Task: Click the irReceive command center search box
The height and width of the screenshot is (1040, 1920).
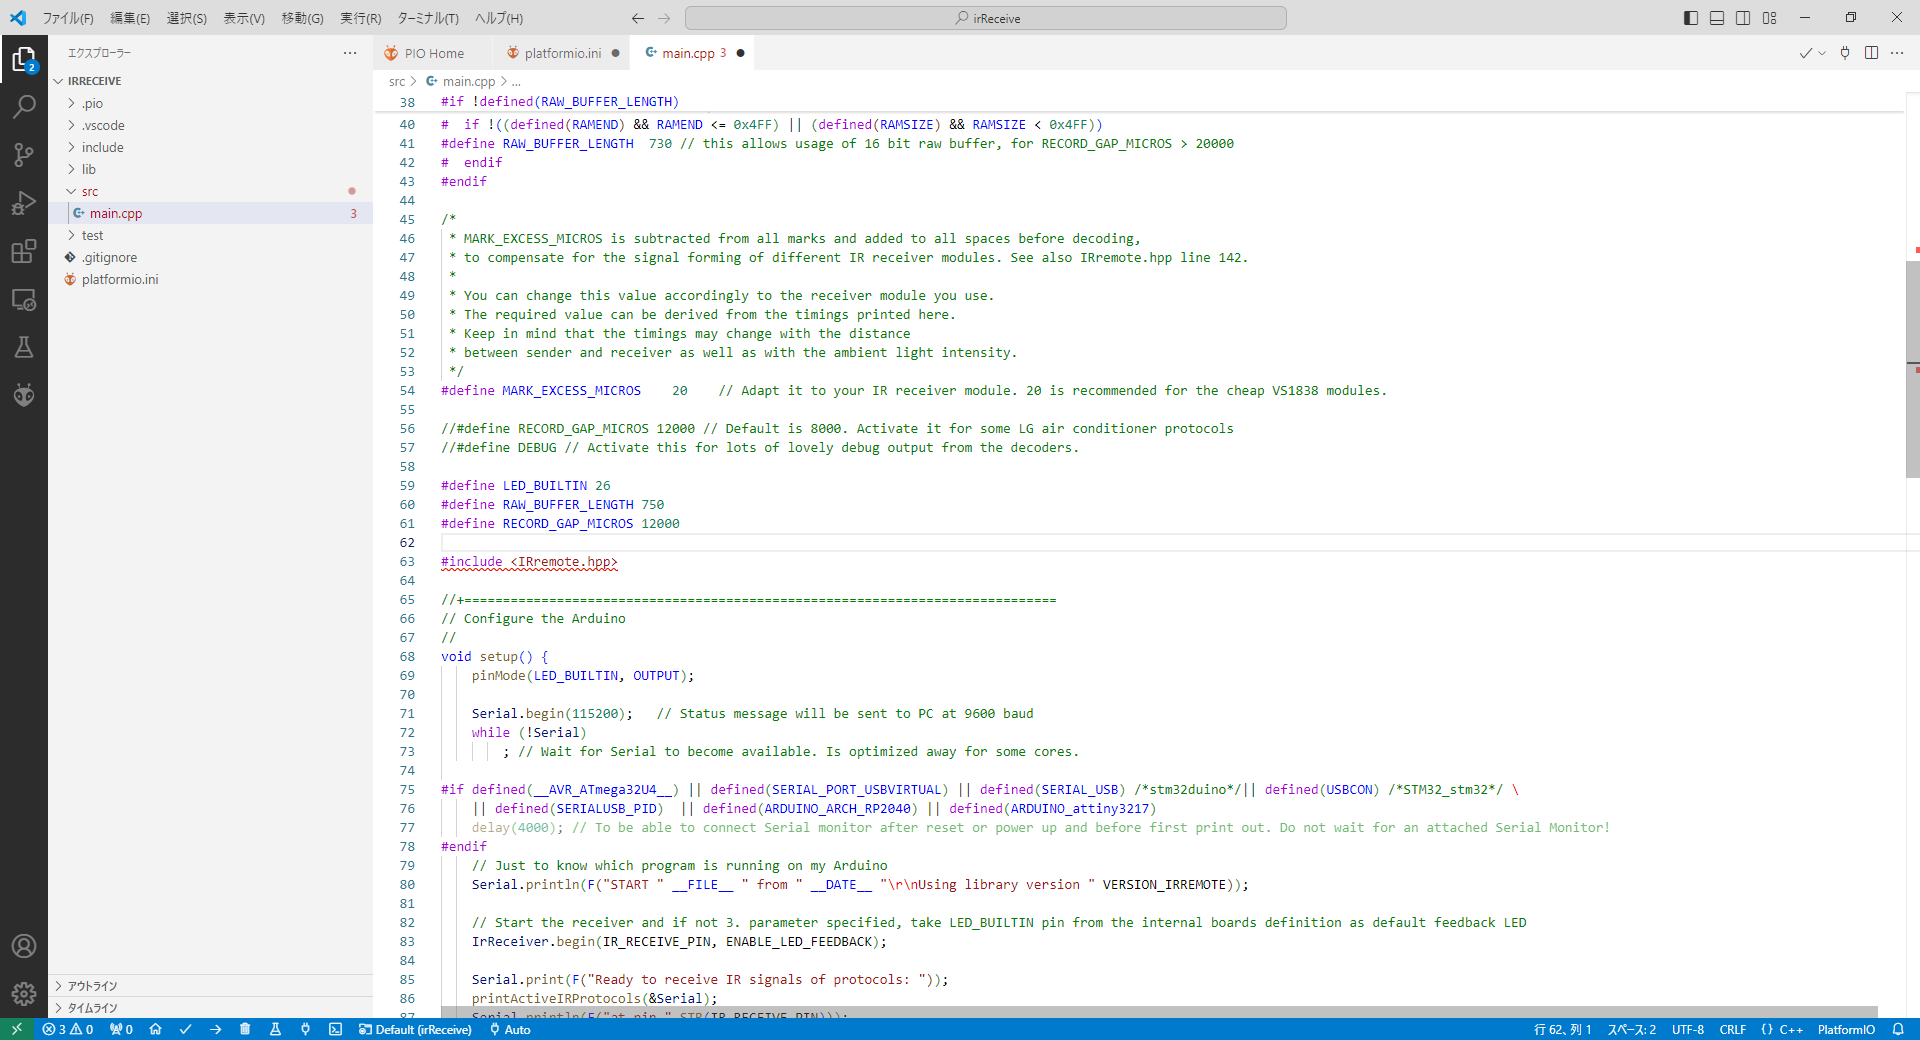Action: (x=985, y=18)
